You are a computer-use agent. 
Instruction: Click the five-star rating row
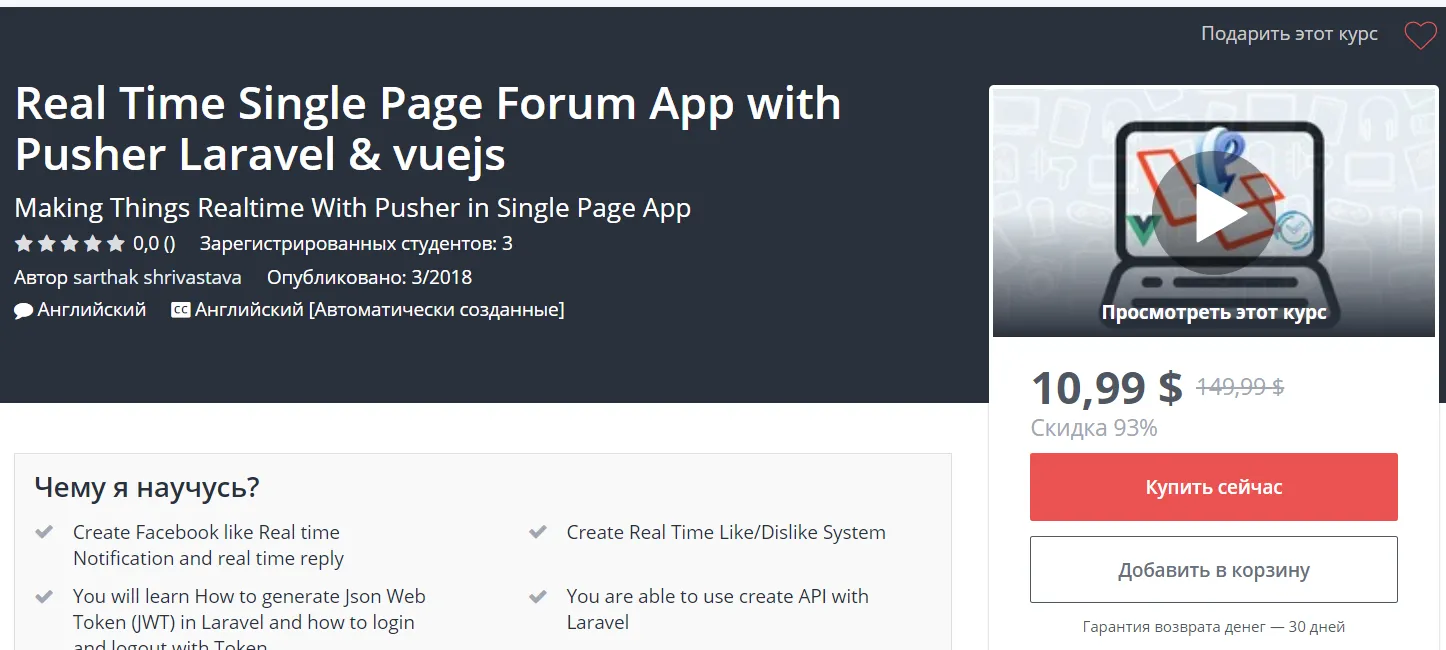pyautogui.click(x=69, y=243)
